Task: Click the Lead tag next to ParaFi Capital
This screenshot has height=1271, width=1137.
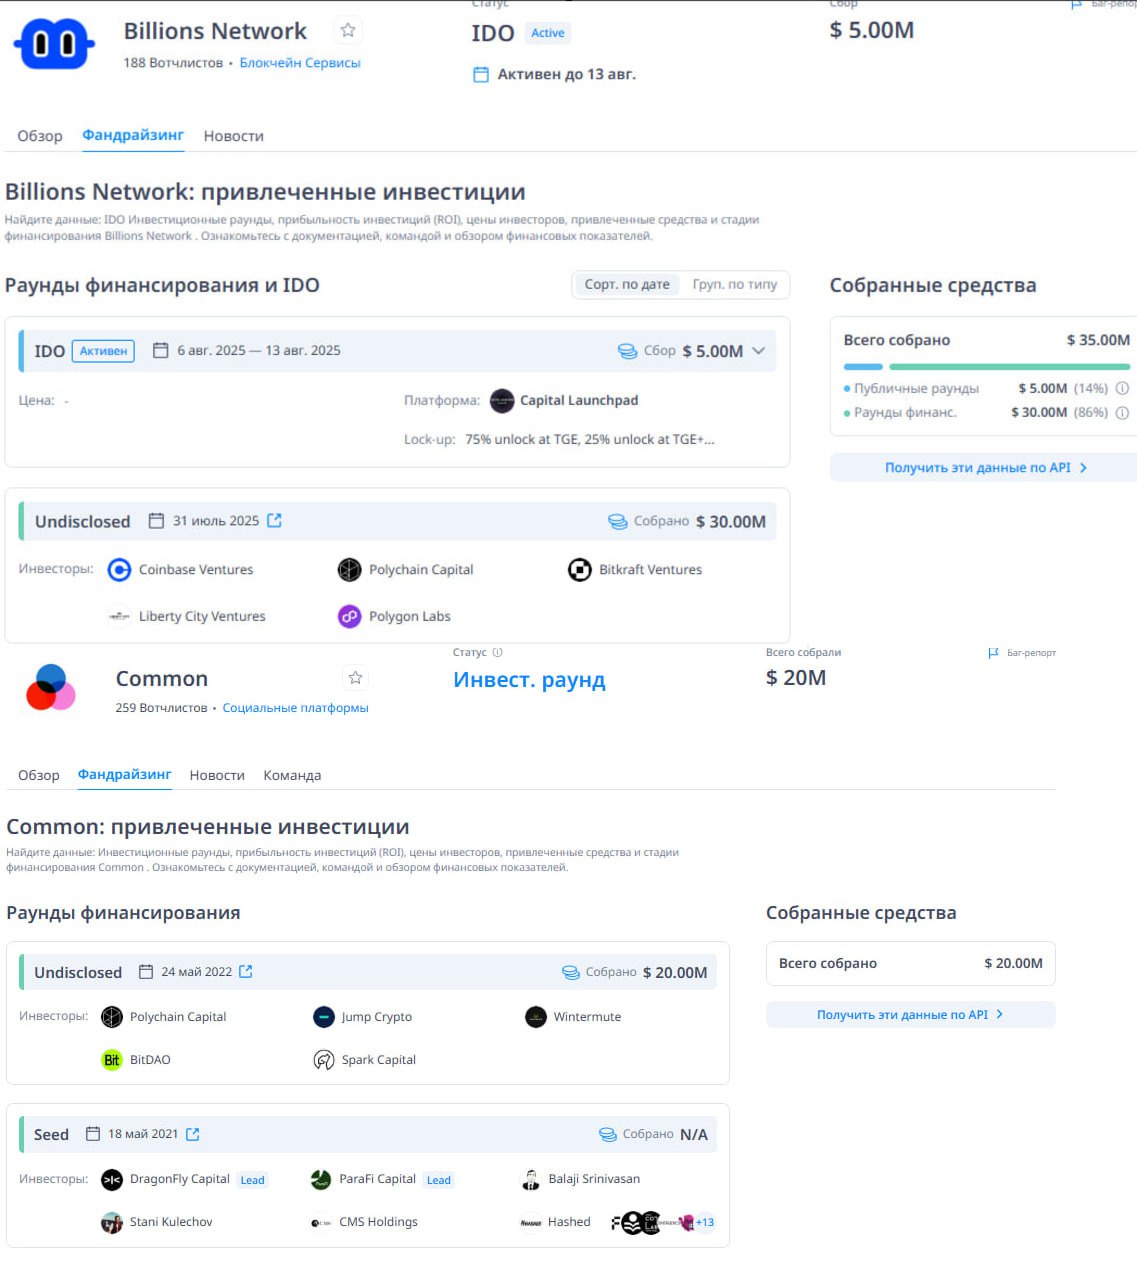Action: [x=439, y=1180]
